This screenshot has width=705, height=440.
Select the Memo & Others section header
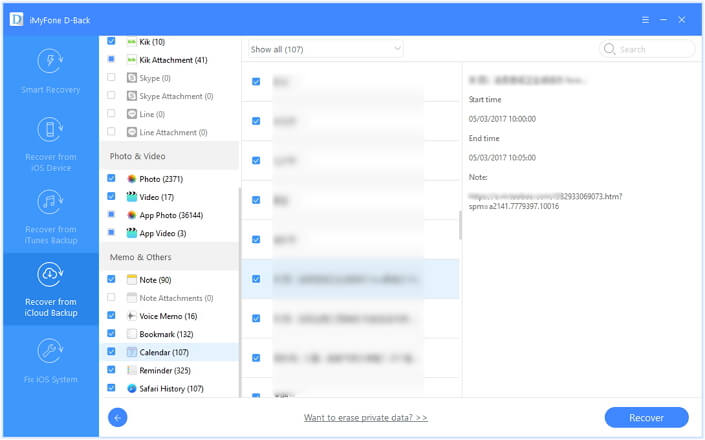click(170, 257)
